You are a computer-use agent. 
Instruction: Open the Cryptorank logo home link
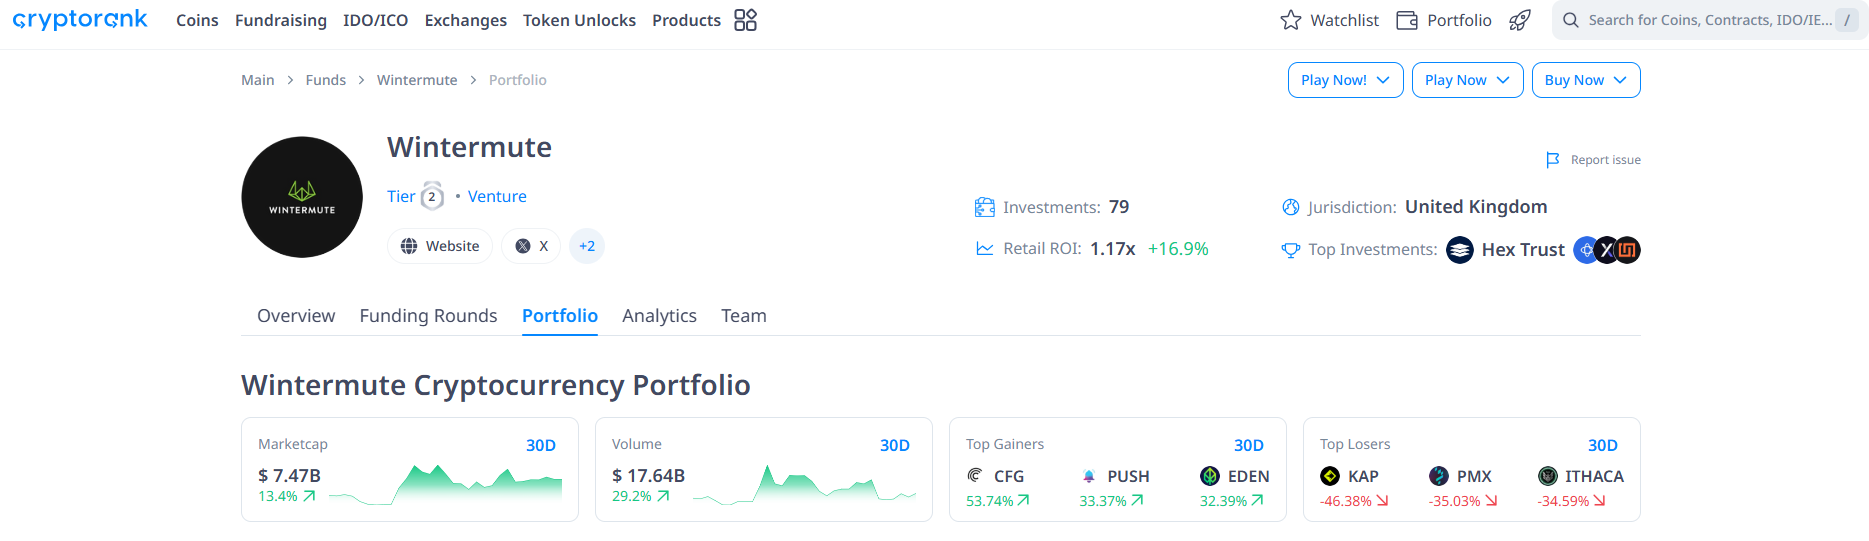(80, 20)
